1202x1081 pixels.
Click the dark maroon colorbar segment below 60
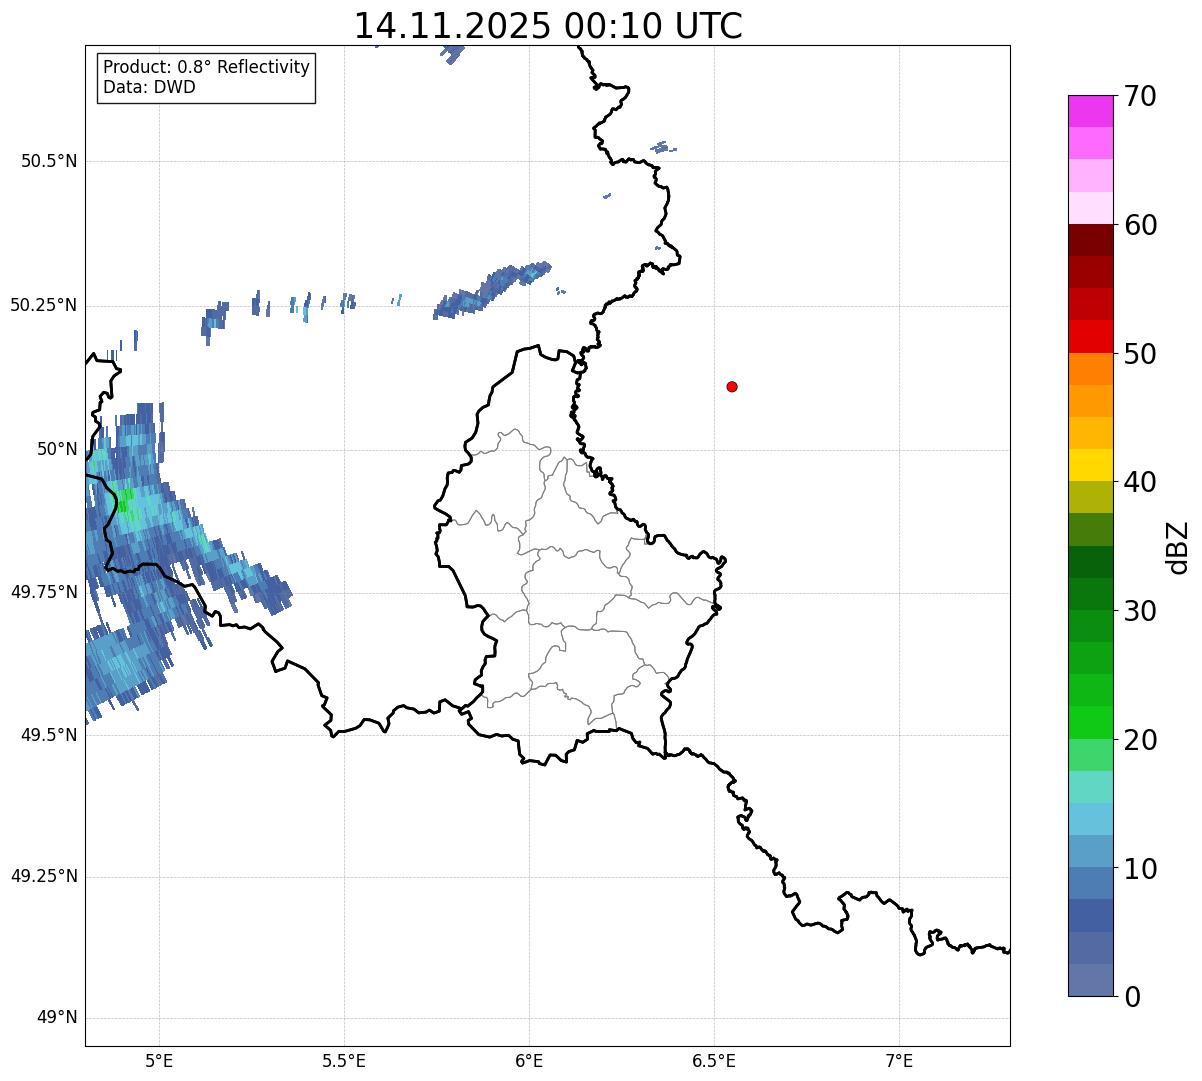1090,240
